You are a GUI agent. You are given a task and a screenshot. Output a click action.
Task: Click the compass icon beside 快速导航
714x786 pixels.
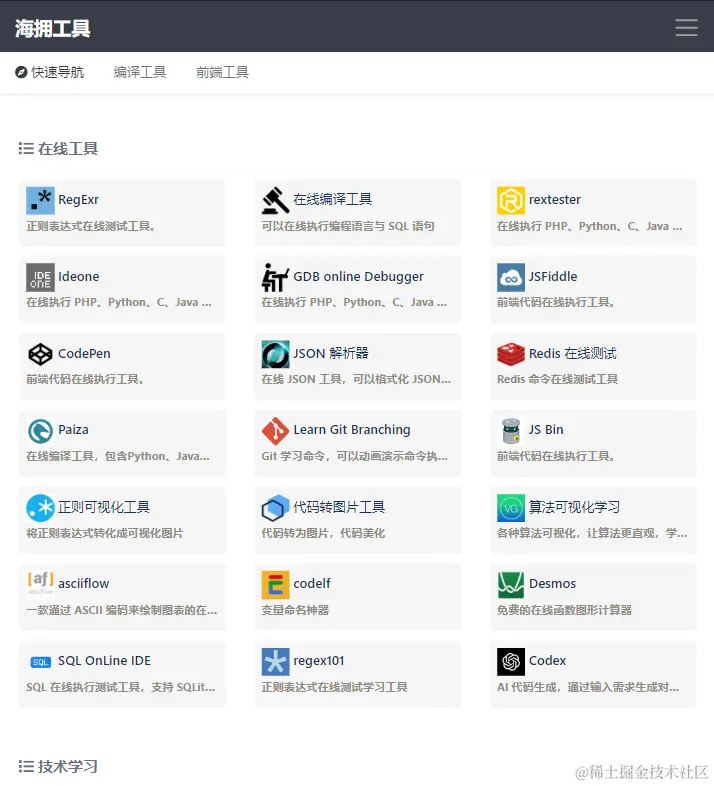coord(21,72)
